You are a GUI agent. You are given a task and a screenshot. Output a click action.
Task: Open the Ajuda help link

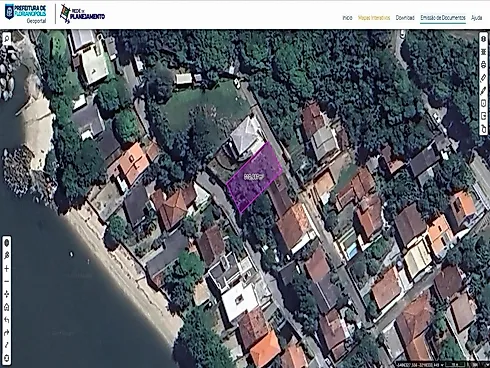pyautogui.click(x=477, y=18)
